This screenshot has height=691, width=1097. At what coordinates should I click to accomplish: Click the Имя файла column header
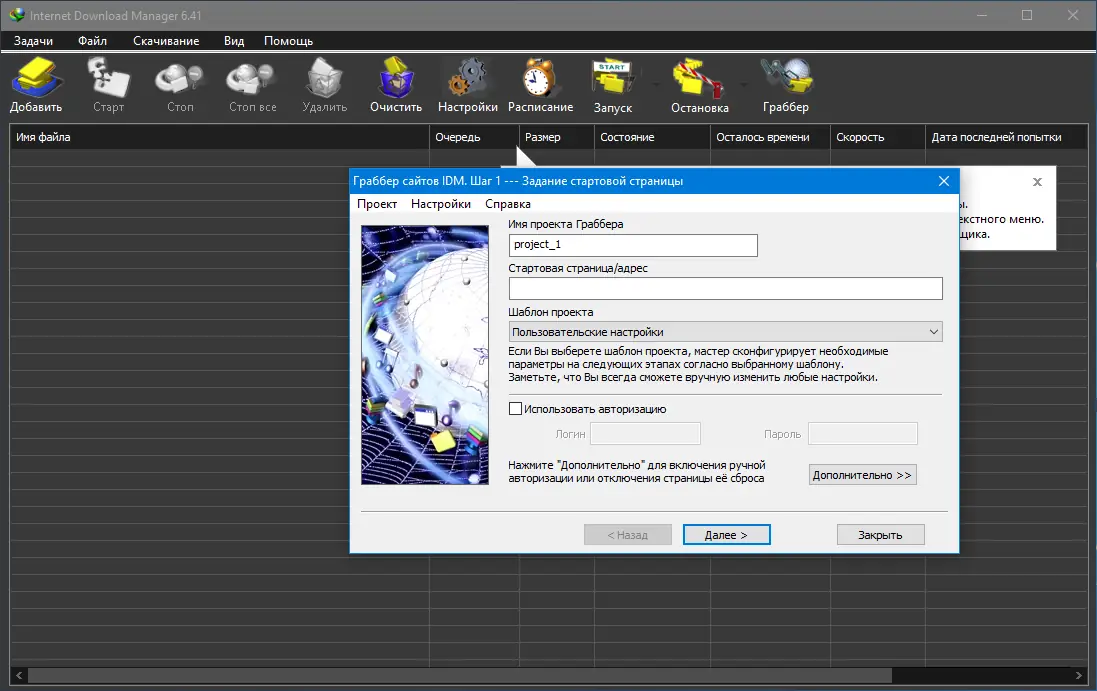tap(219, 137)
